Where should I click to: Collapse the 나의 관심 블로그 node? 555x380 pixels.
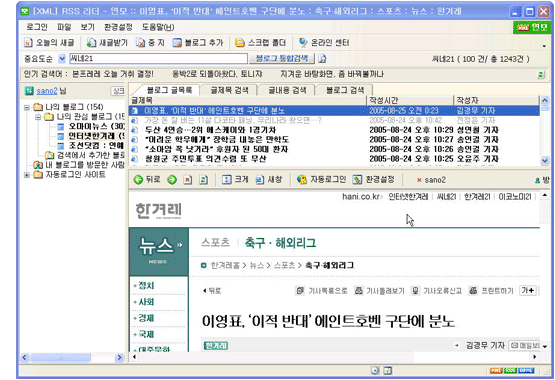[38, 117]
